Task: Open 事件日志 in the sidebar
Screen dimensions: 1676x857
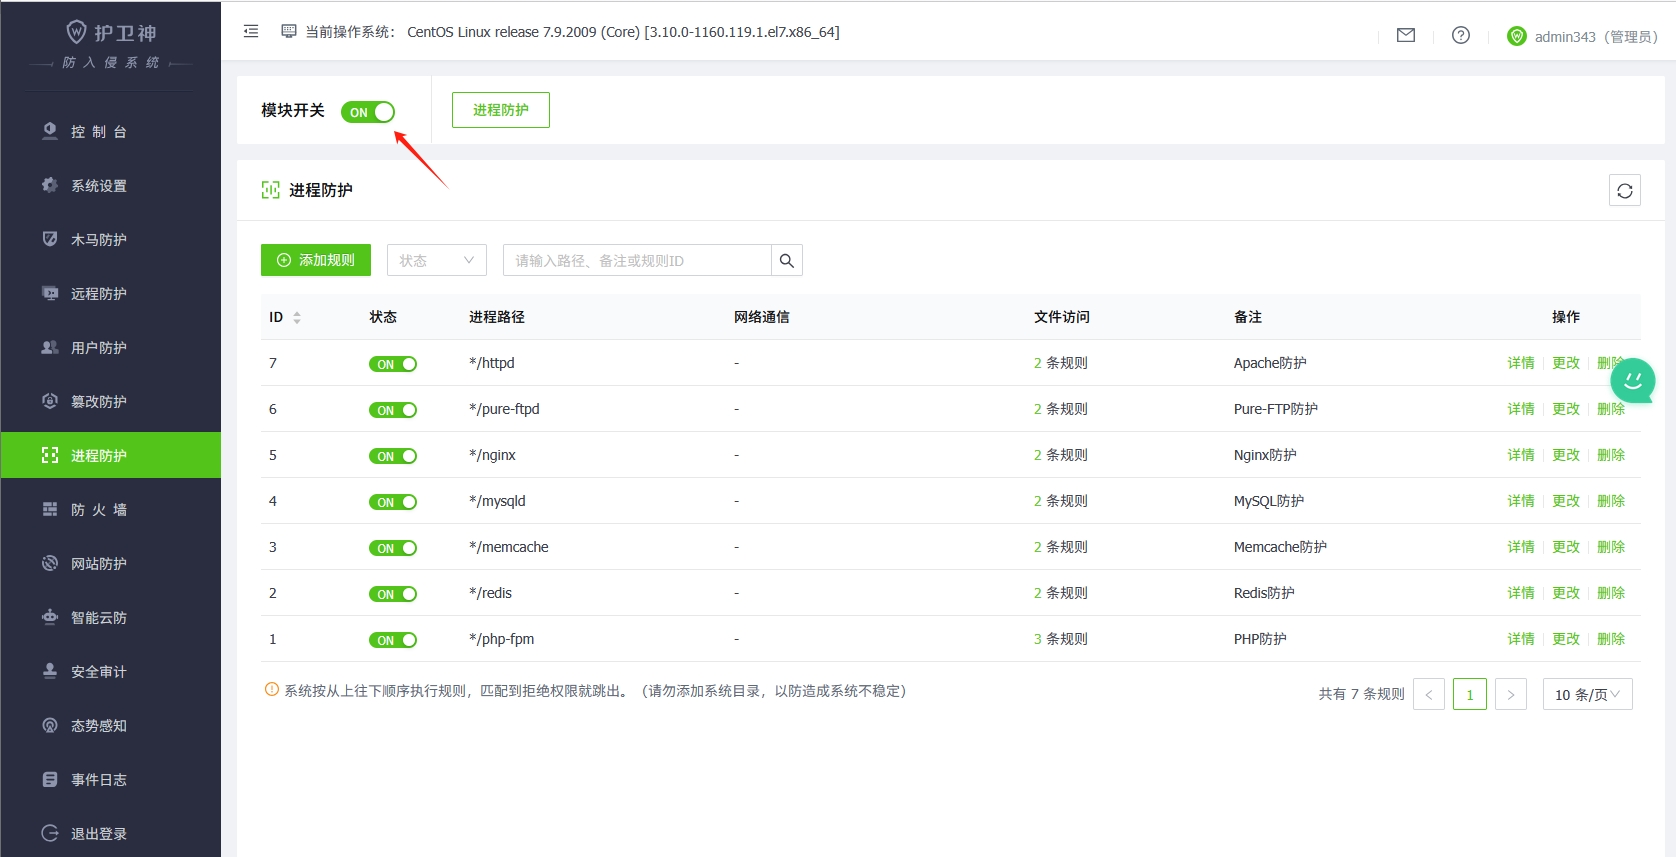Action: pyautogui.click(x=111, y=779)
